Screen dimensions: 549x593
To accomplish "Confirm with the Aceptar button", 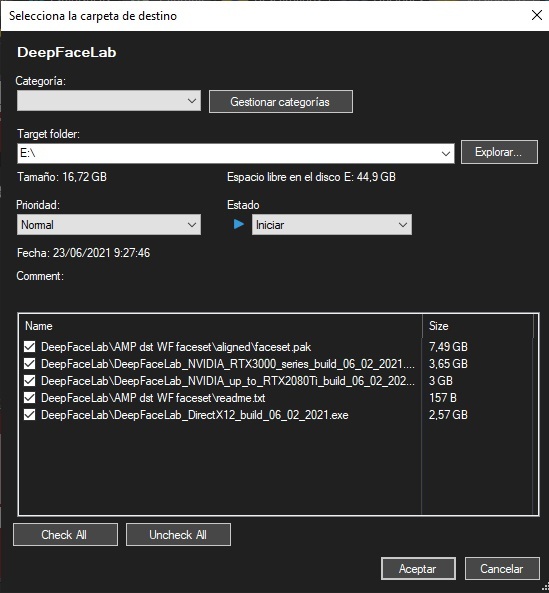I will pos(418,568).
